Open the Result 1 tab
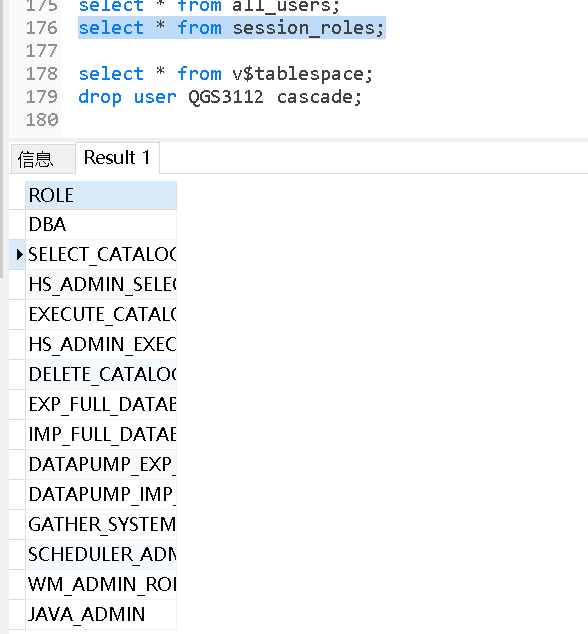Image resolution: width=588 pixels, height=634 pixels. click(x=117, y=158)
